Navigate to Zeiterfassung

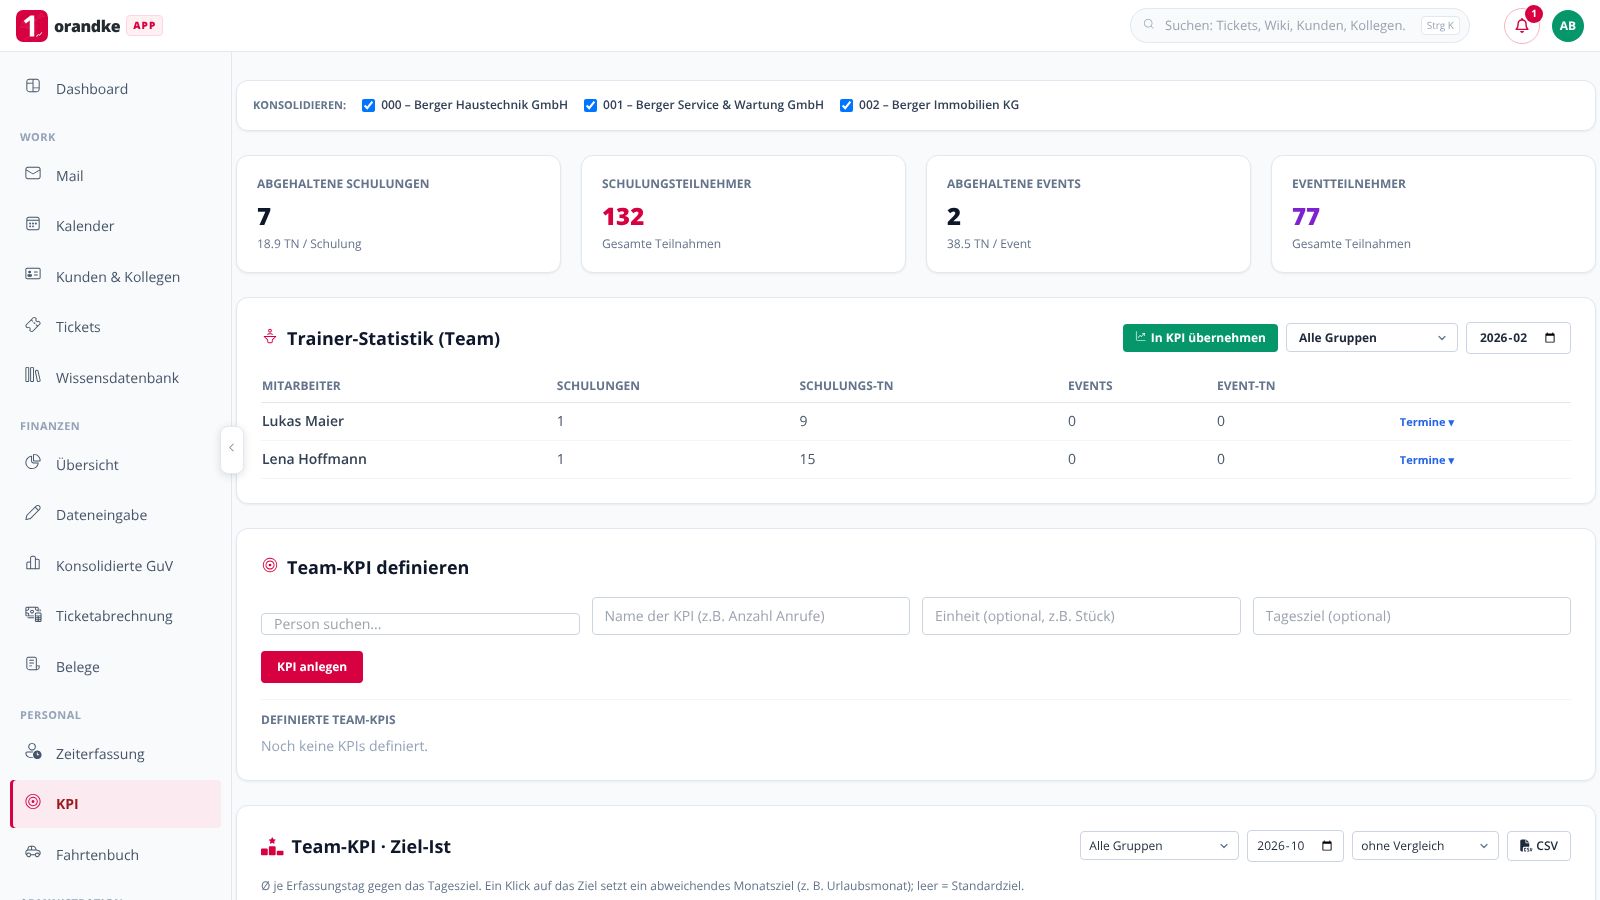pyautogui.click(x=115, y=754)
